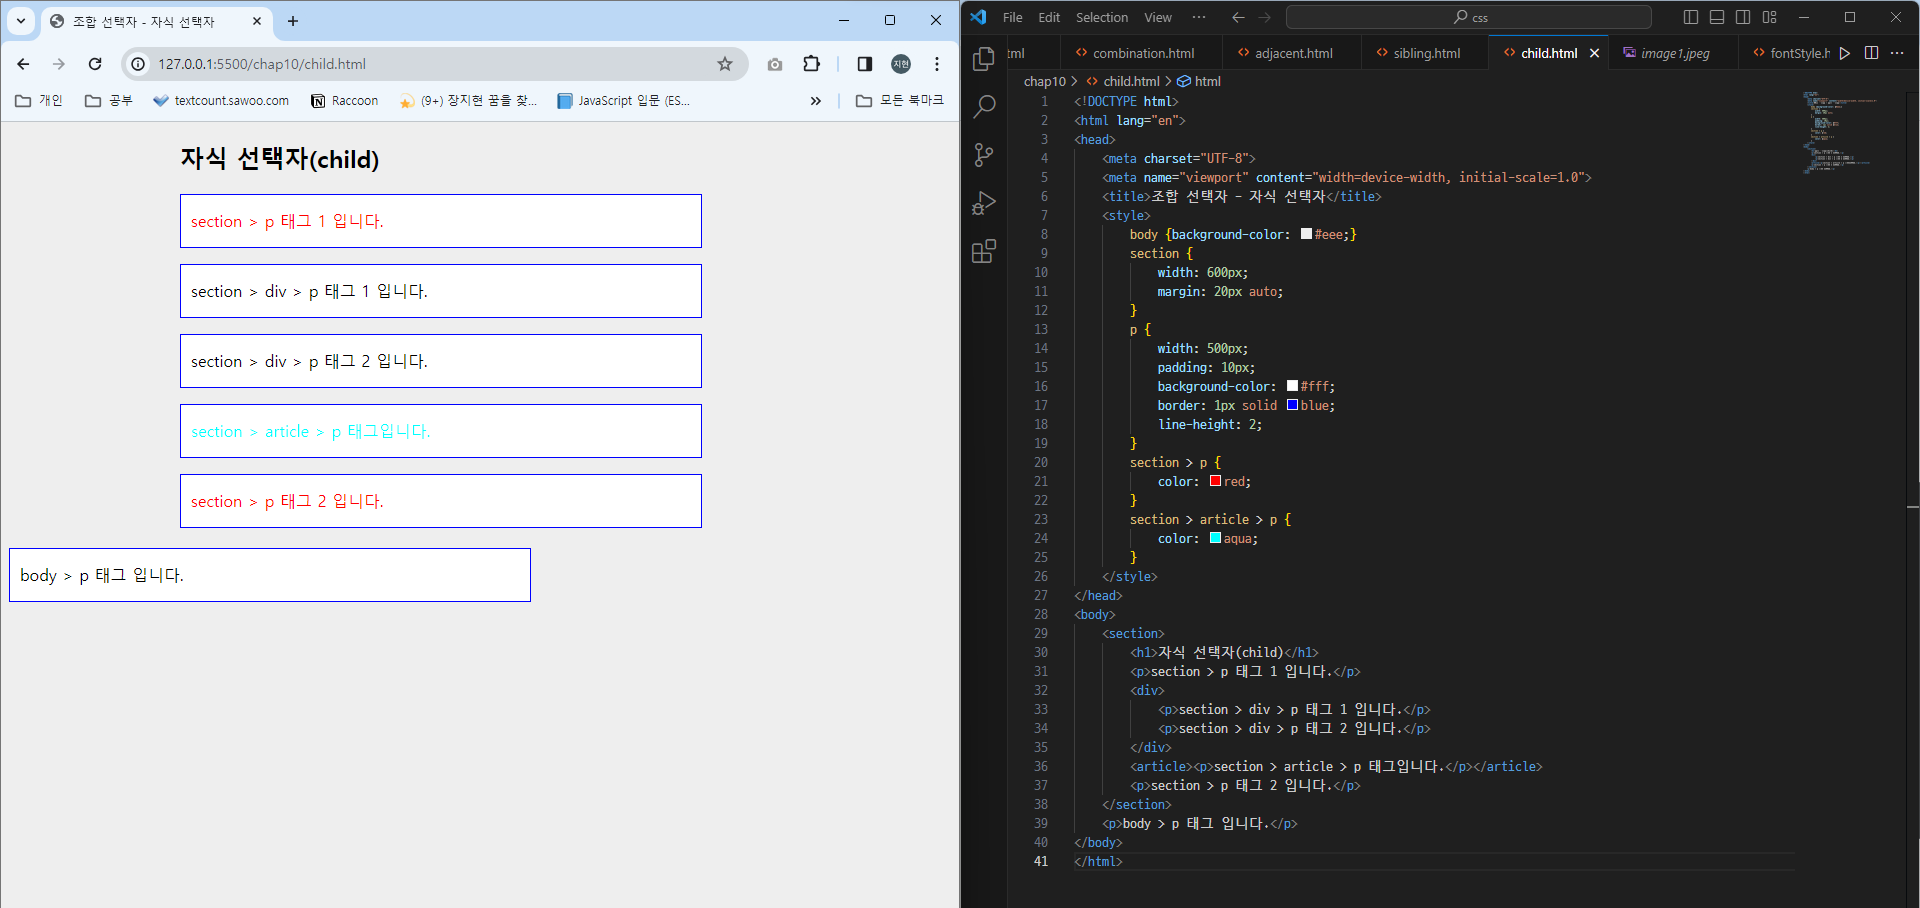Click line number 41 in editor gutter

(1041, 861)
